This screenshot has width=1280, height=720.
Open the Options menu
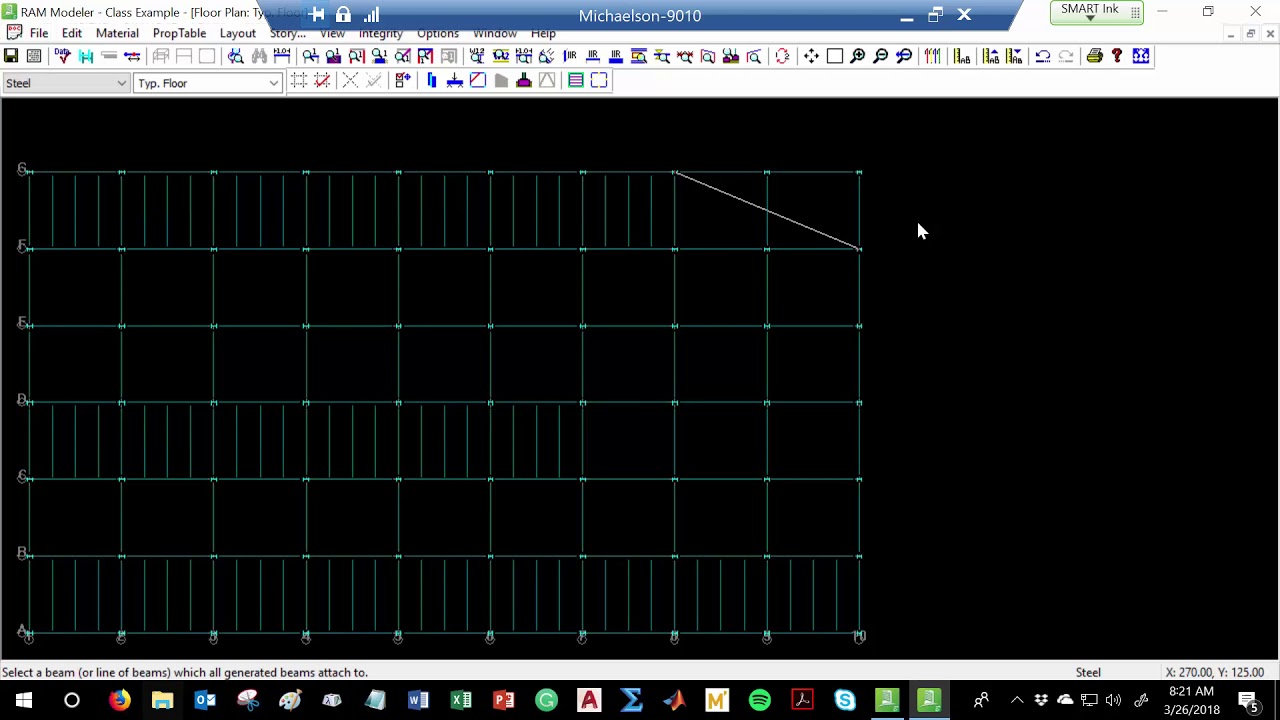(438, 33)
